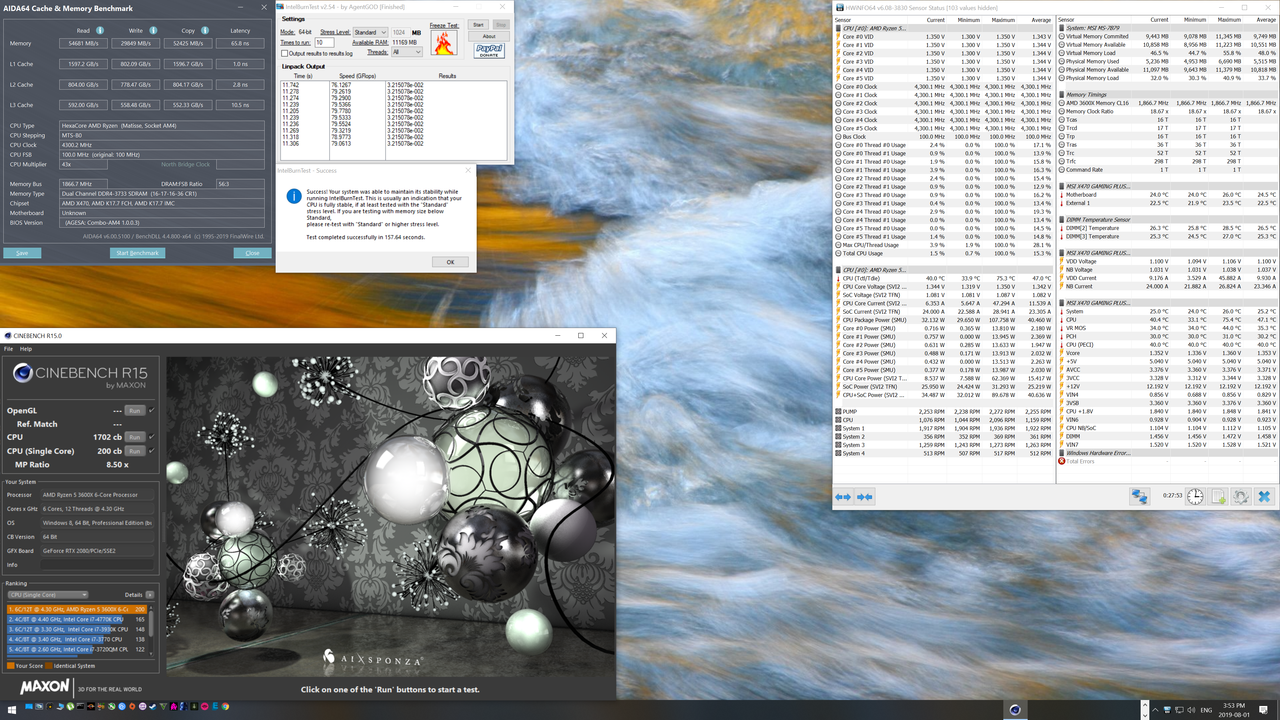
Task: Click the Your Score orange legend swatch
Action: 11,665
